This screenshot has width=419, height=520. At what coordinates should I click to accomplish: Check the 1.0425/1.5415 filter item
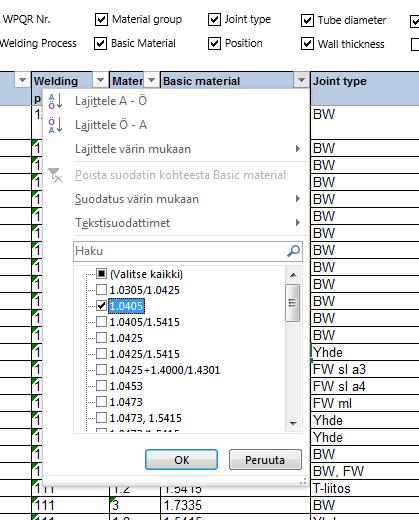(x=101, y=354)
